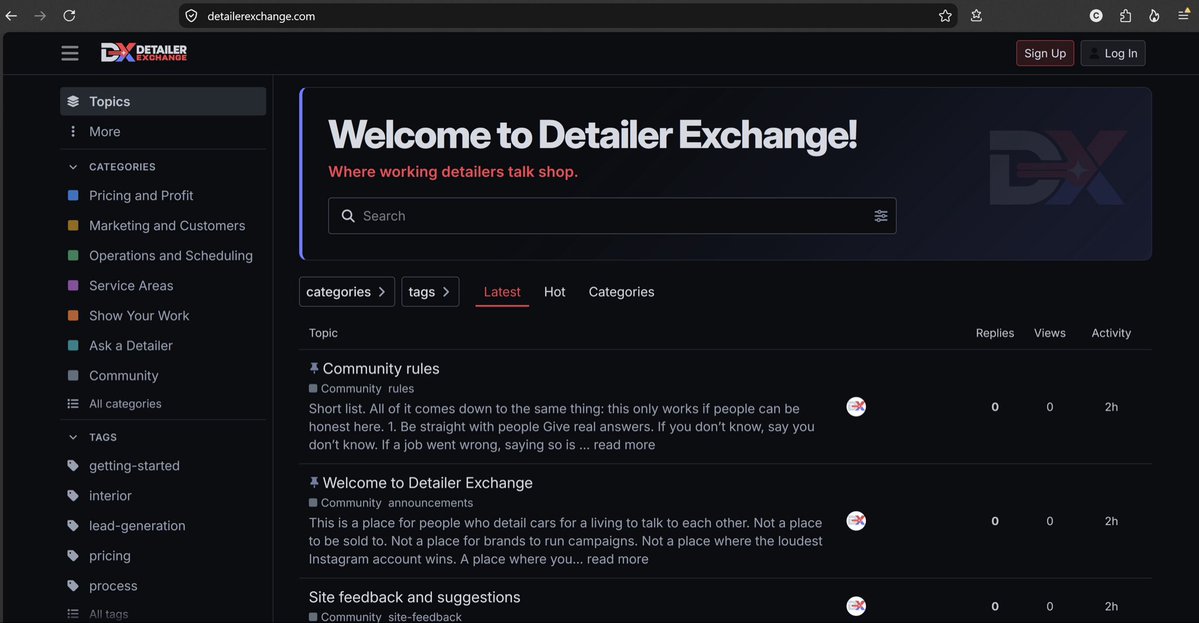Sort topics by Replies column
Viewport: 1199px width, 623px height.
(x=995, y=333)
